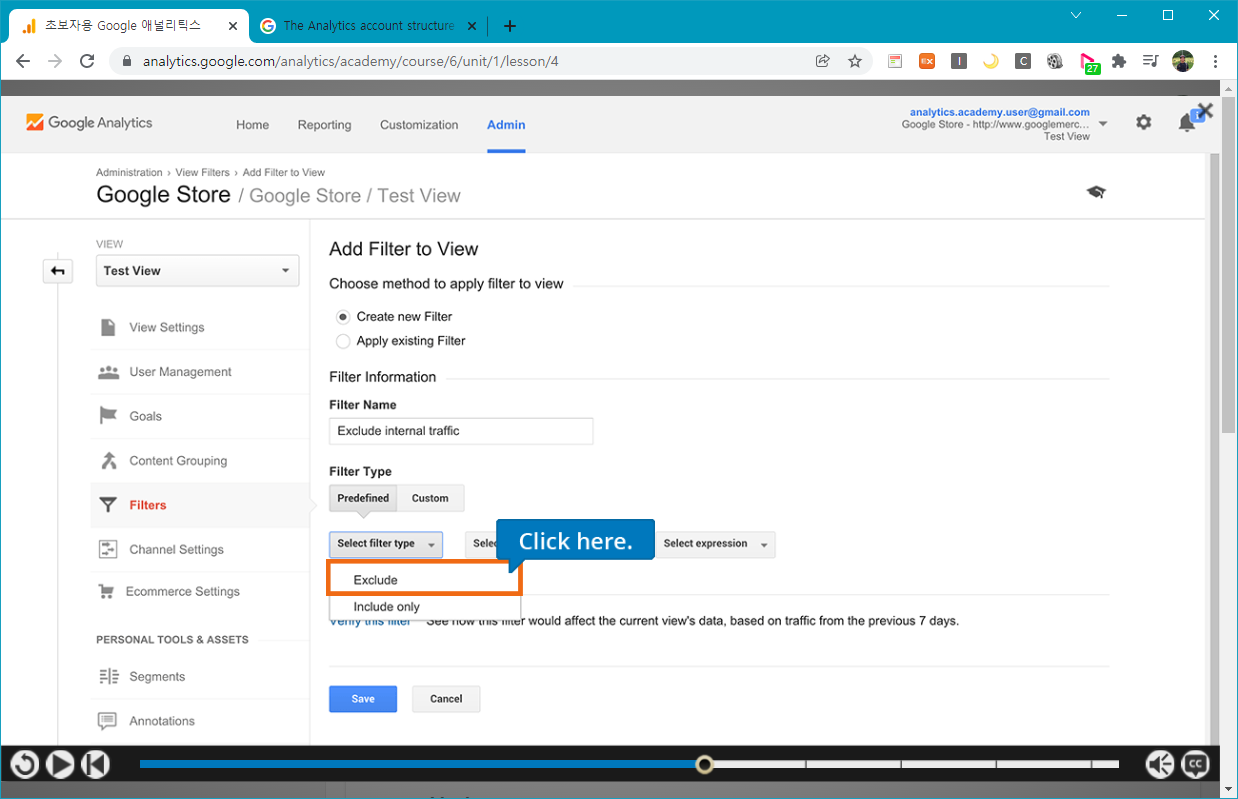Choose Include only from the filter type list
Image resolution: width=1238 pixels, height=799 pixels.
click(x=425, y=607)
